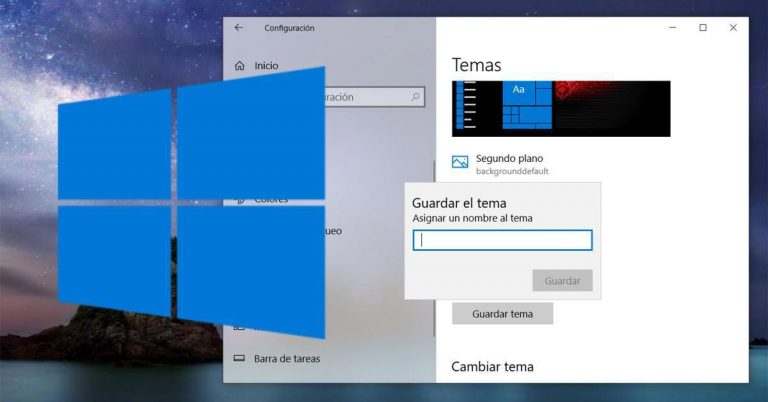Click the Barra de tareas icon
This screenshot has width=768, height=402.
tap(239, 358)
